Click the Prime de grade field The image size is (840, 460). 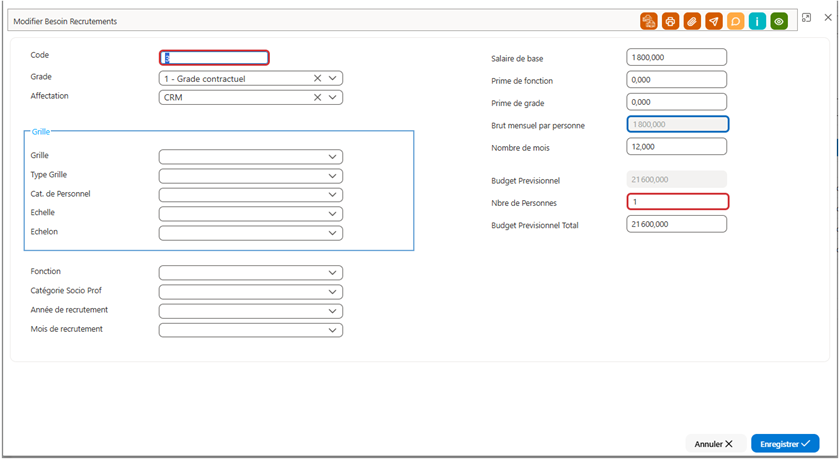tap(677, 102)
